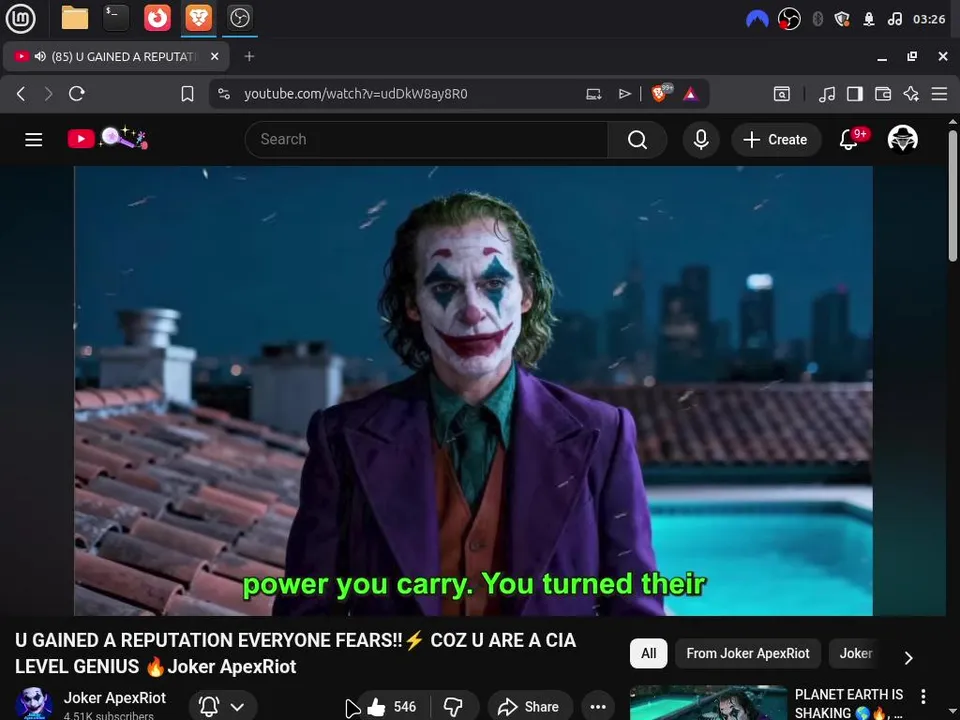Open the Bluetooth tray icon
Image resolution: width=960 pixels, height=720 pixels.
click(x=817, y=19)
